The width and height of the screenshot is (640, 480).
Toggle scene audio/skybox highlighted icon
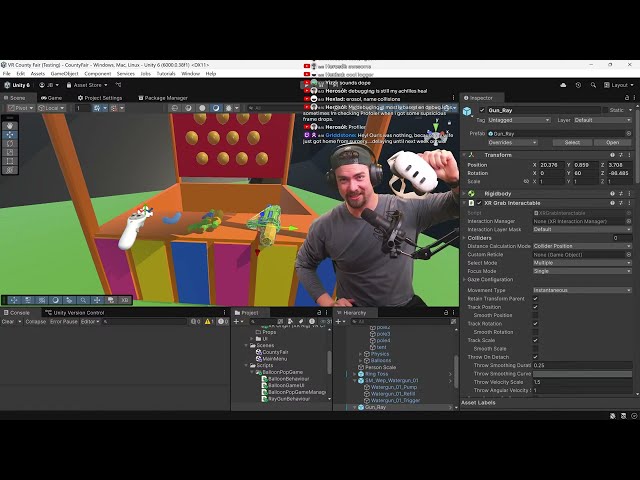point(216,108)
